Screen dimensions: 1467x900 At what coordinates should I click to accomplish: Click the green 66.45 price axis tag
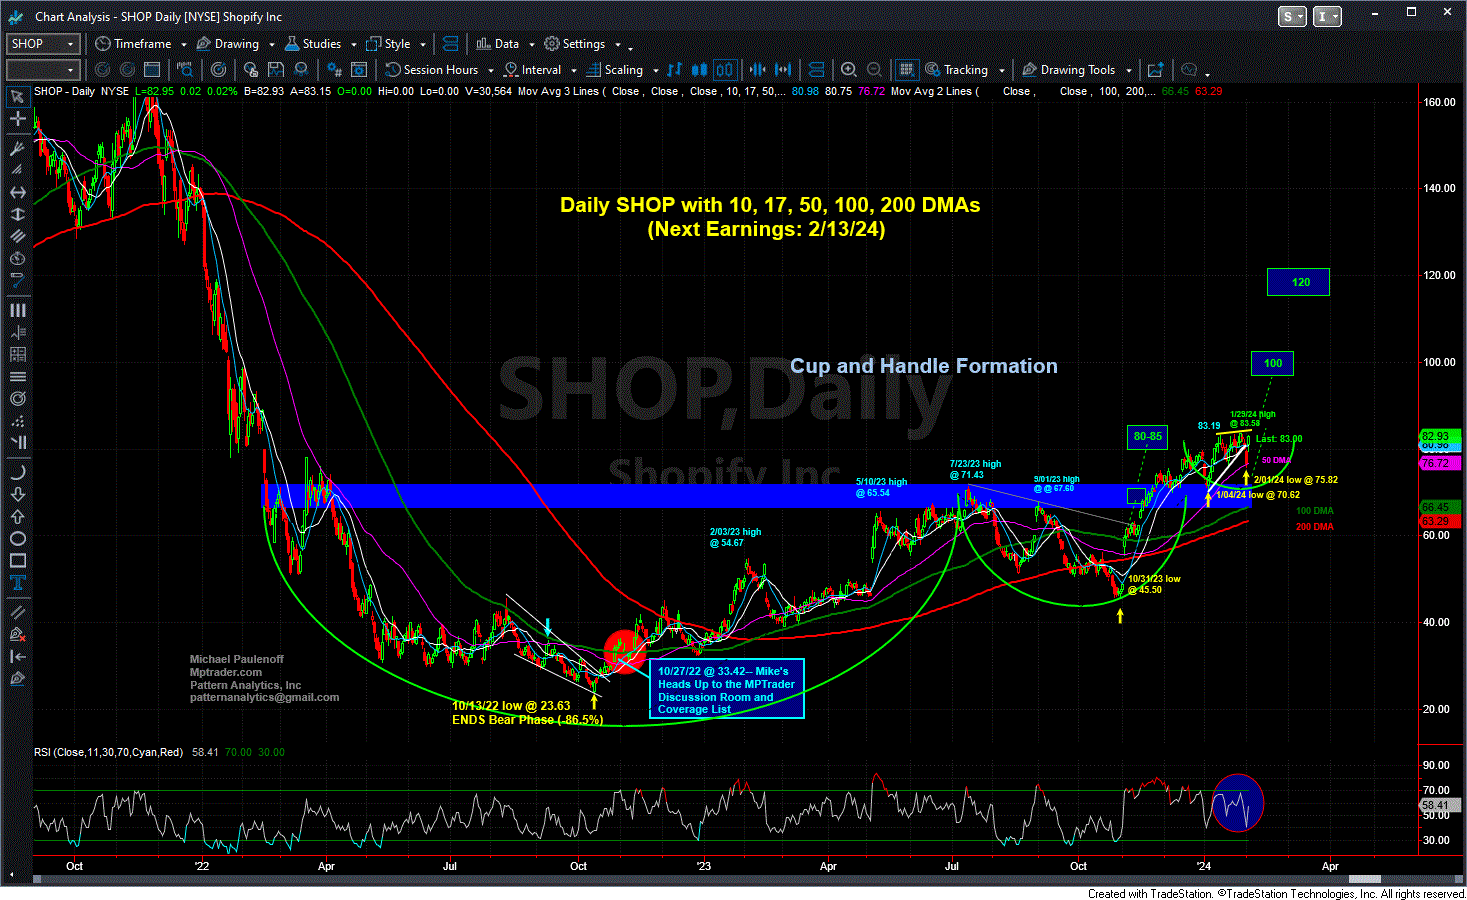click(1441, 508)
